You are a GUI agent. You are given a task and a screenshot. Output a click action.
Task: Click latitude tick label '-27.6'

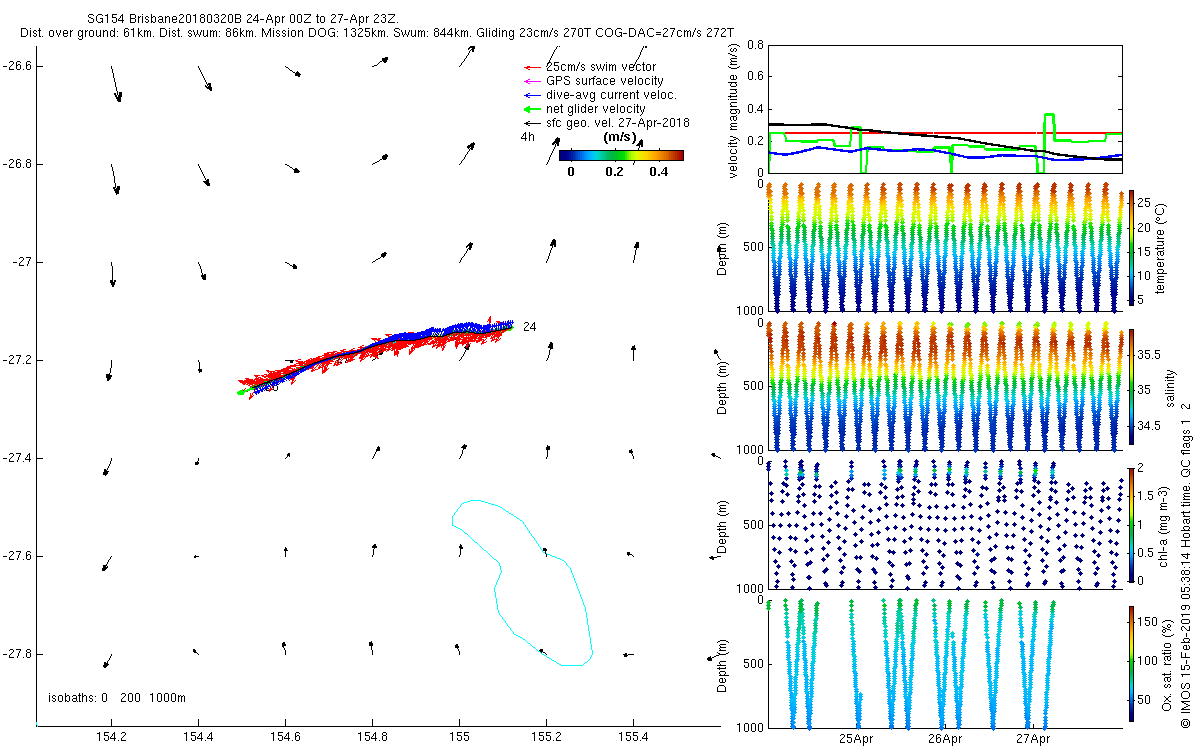[17, 556]
